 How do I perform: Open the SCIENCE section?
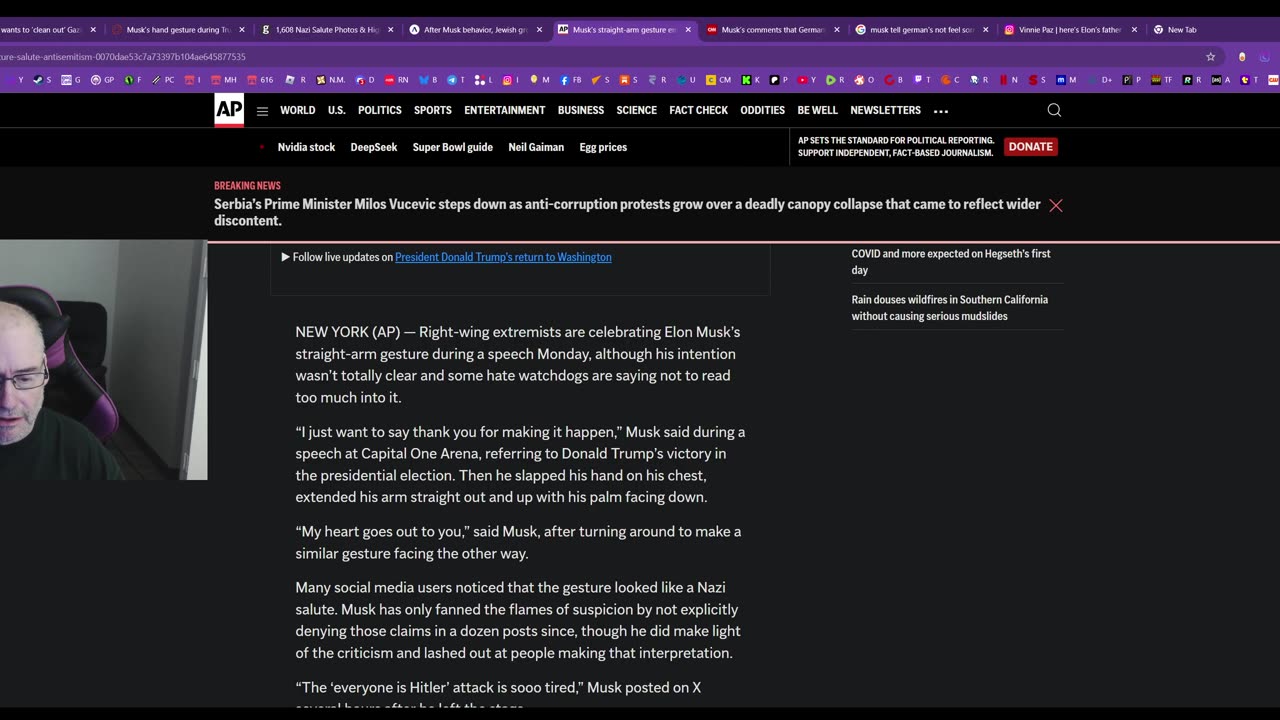(x=637, y=110)
